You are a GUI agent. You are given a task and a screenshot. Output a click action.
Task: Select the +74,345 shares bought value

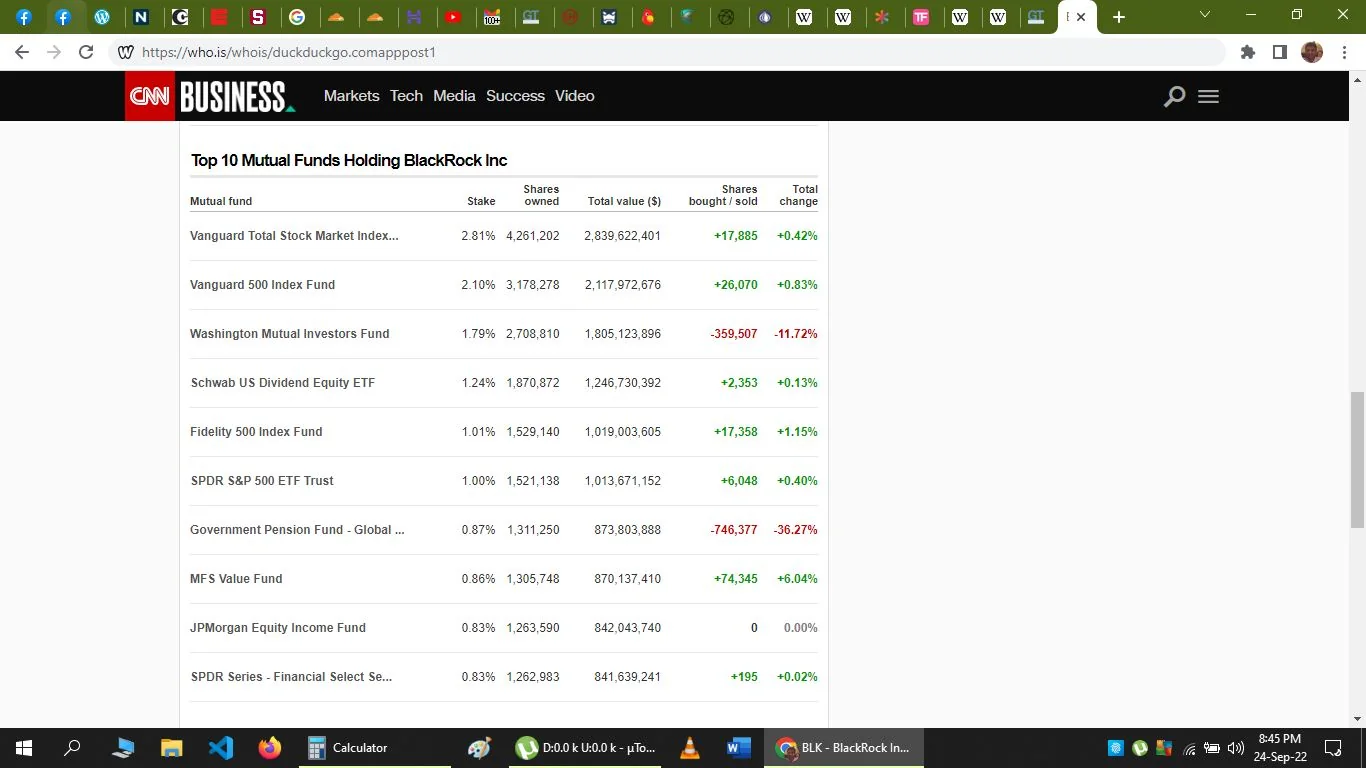[x=736, y=579]
